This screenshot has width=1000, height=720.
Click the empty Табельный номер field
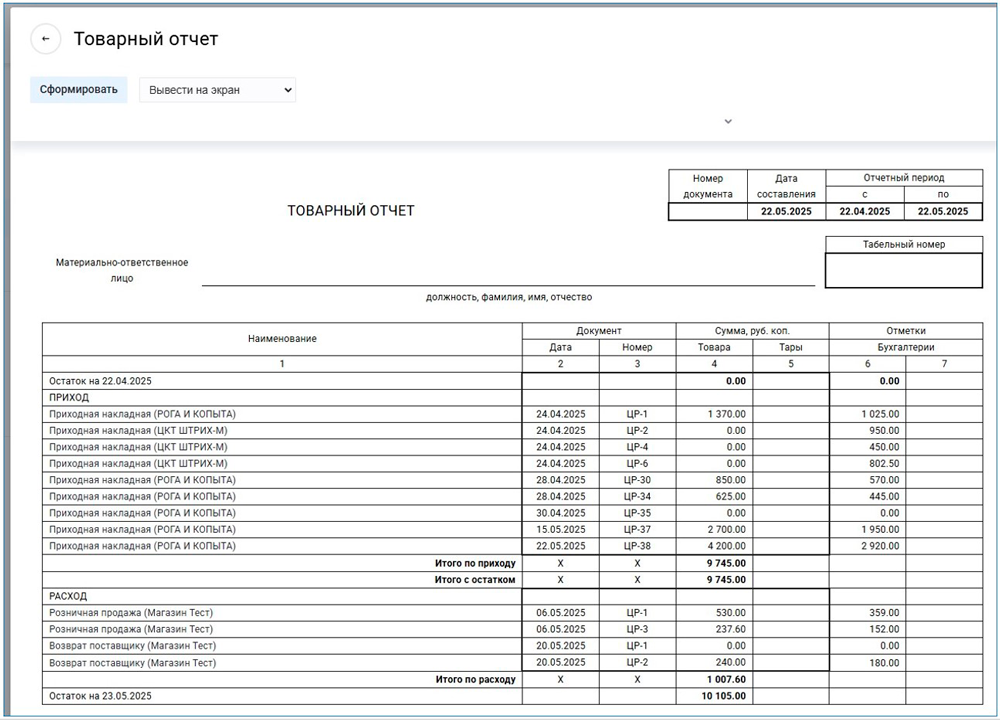(x=904, y=270)
